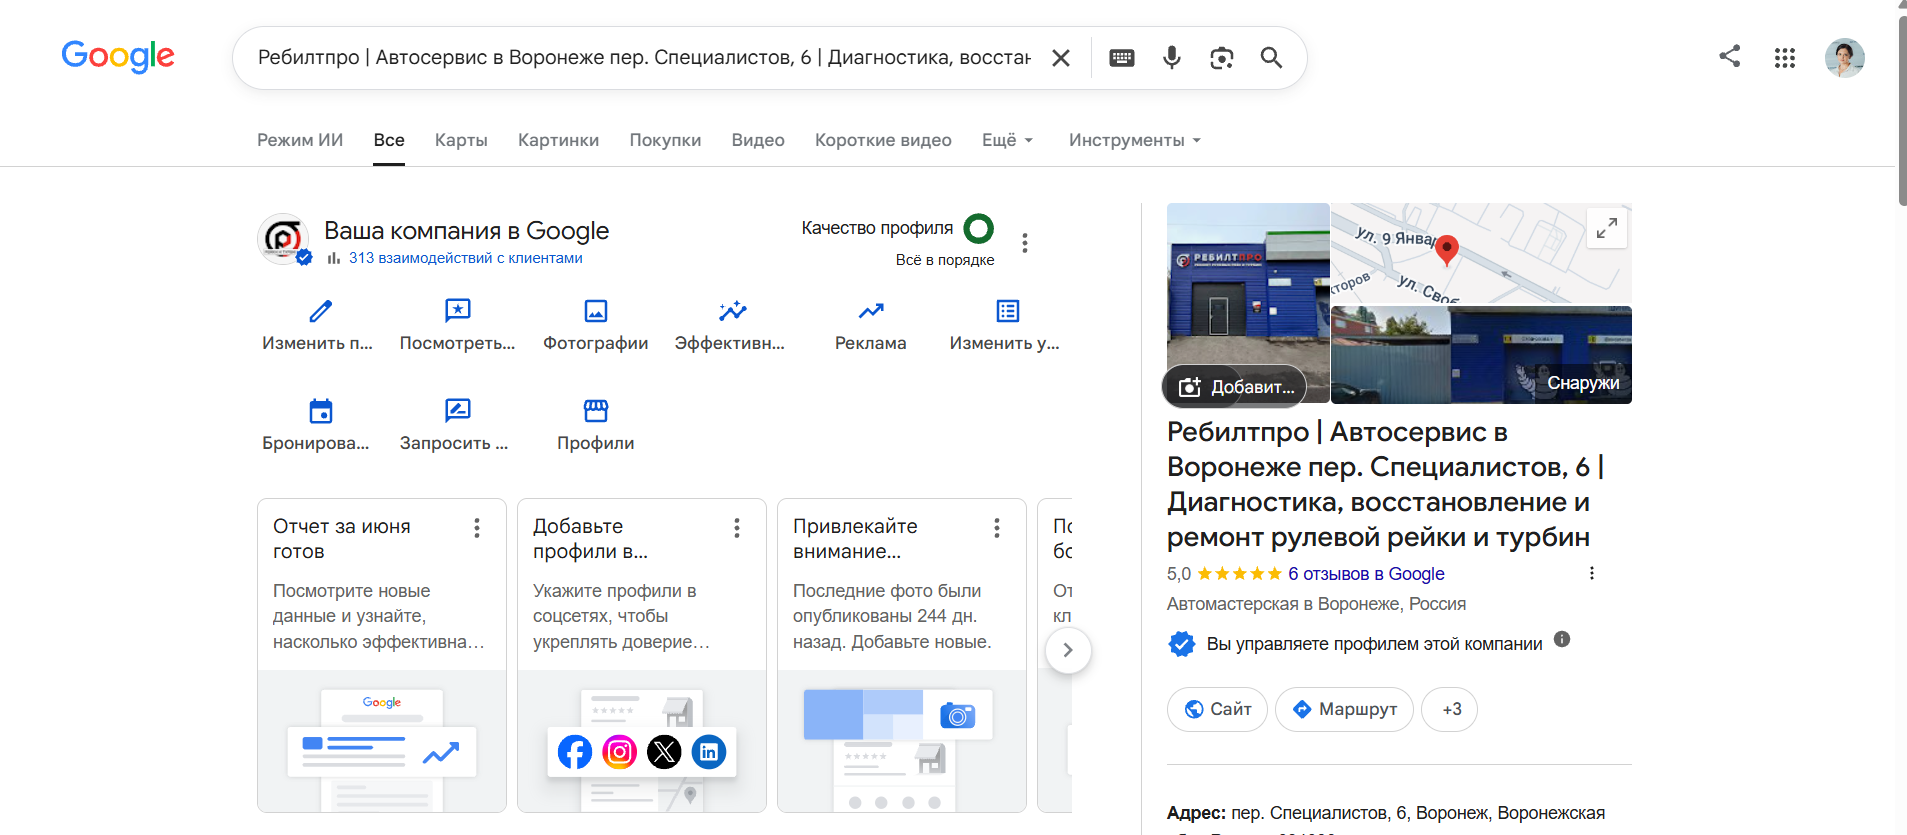The width and height of the screenshot is (1907, 835).
Task: Click the Ребилтпро business title heading
Action: tap(1385, 484)
